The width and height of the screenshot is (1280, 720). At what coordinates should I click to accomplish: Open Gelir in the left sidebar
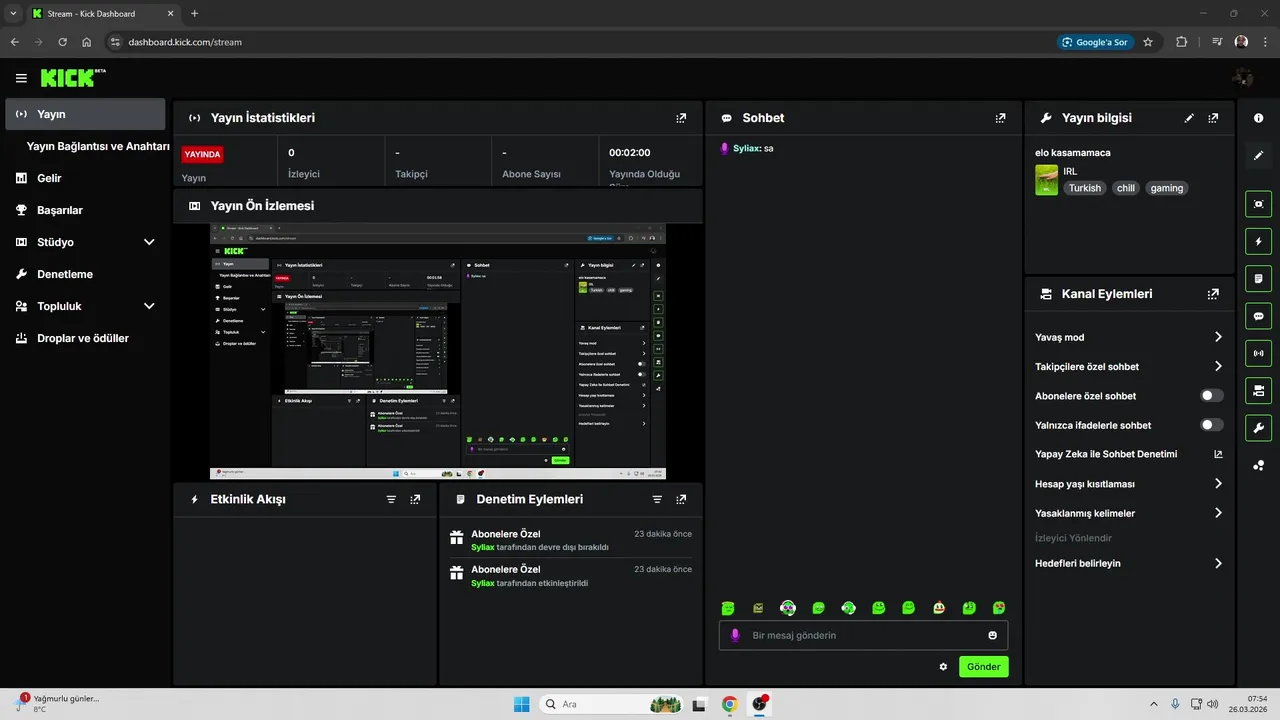(x=85, y=178)
